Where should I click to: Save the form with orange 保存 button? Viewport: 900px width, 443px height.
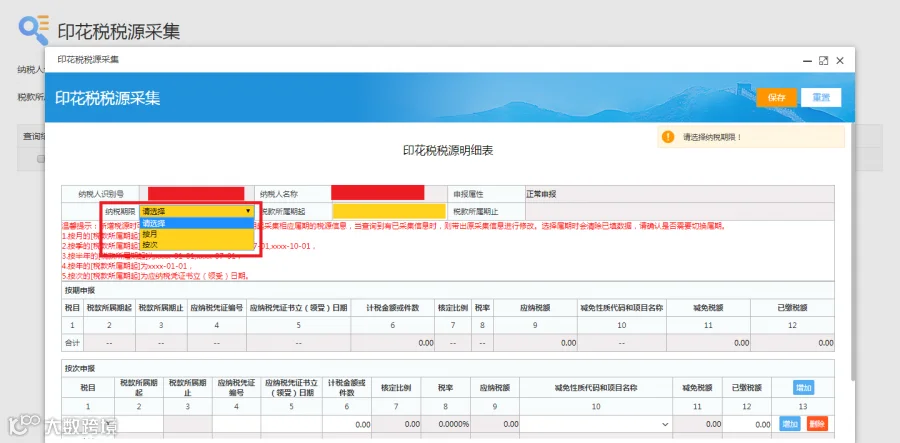coord(777,98)
